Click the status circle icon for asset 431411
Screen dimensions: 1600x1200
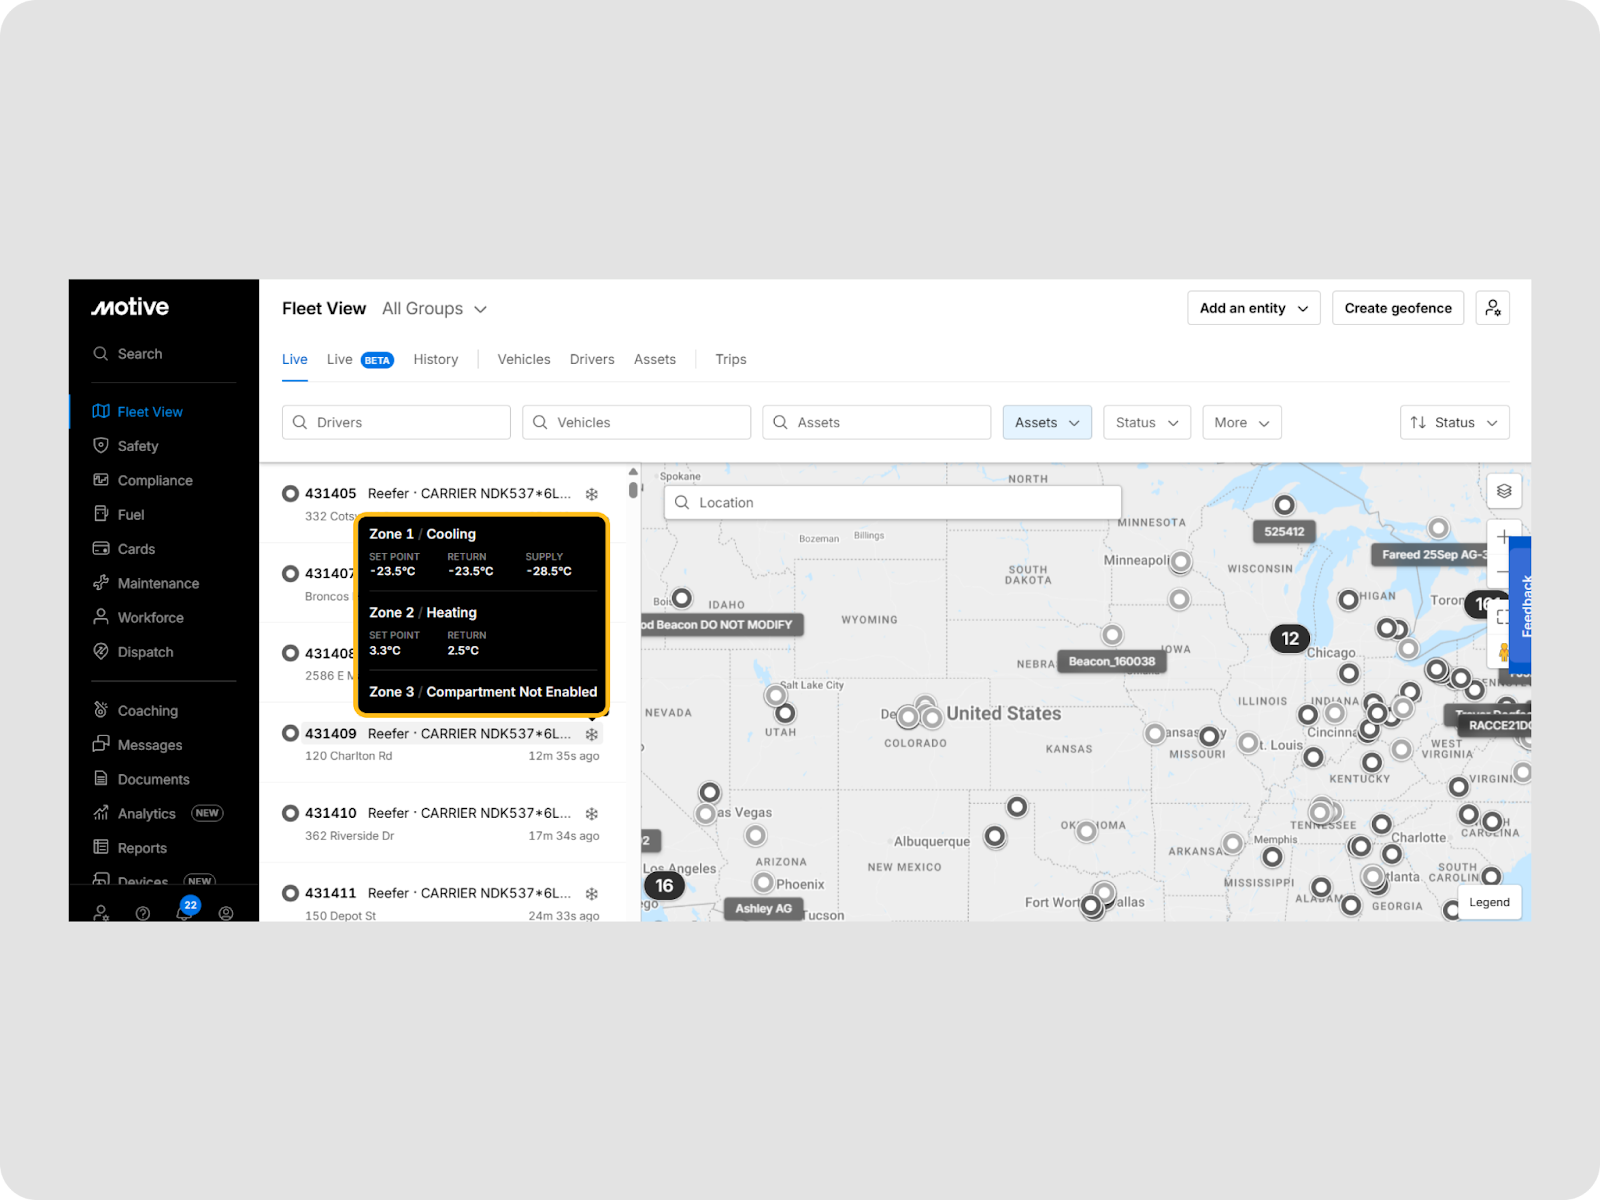coord(290,893)
